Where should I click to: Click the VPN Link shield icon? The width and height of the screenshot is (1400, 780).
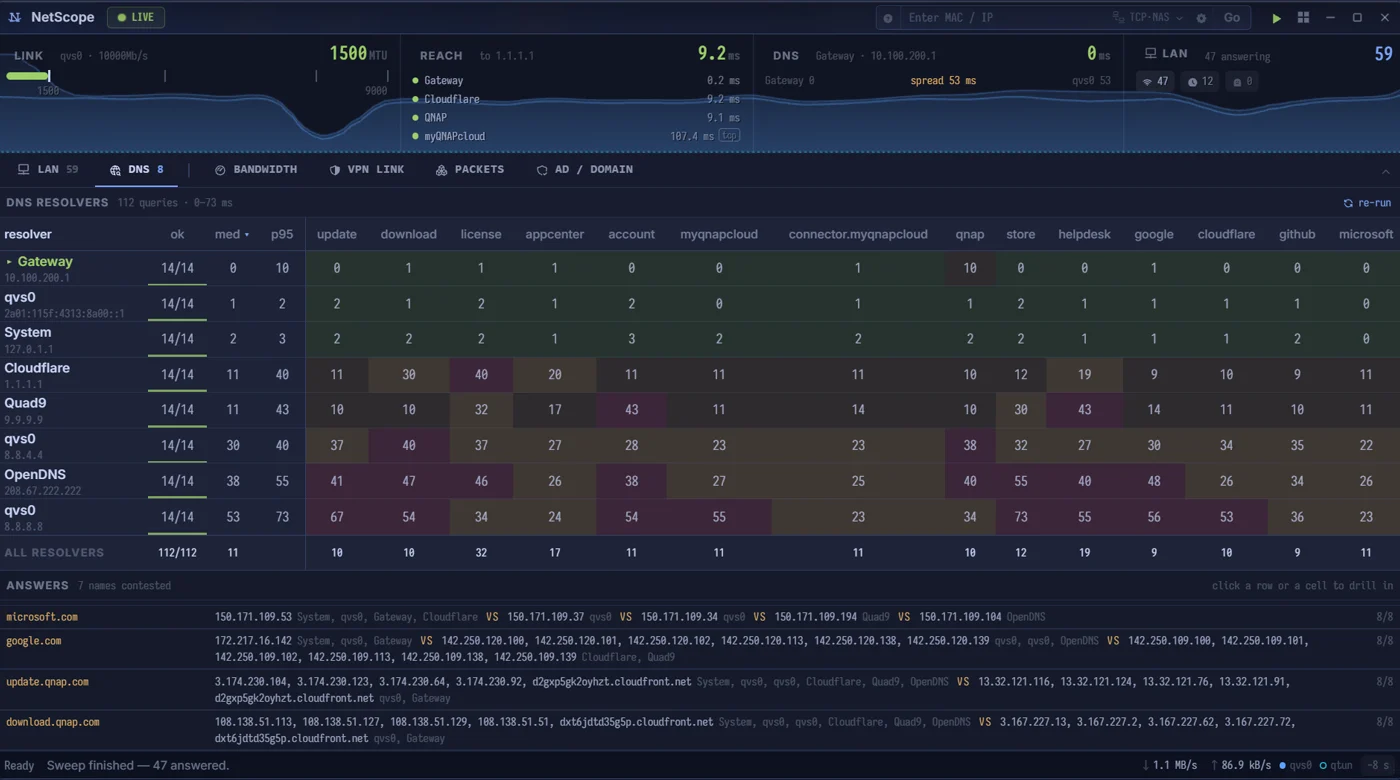coord(335,170)
